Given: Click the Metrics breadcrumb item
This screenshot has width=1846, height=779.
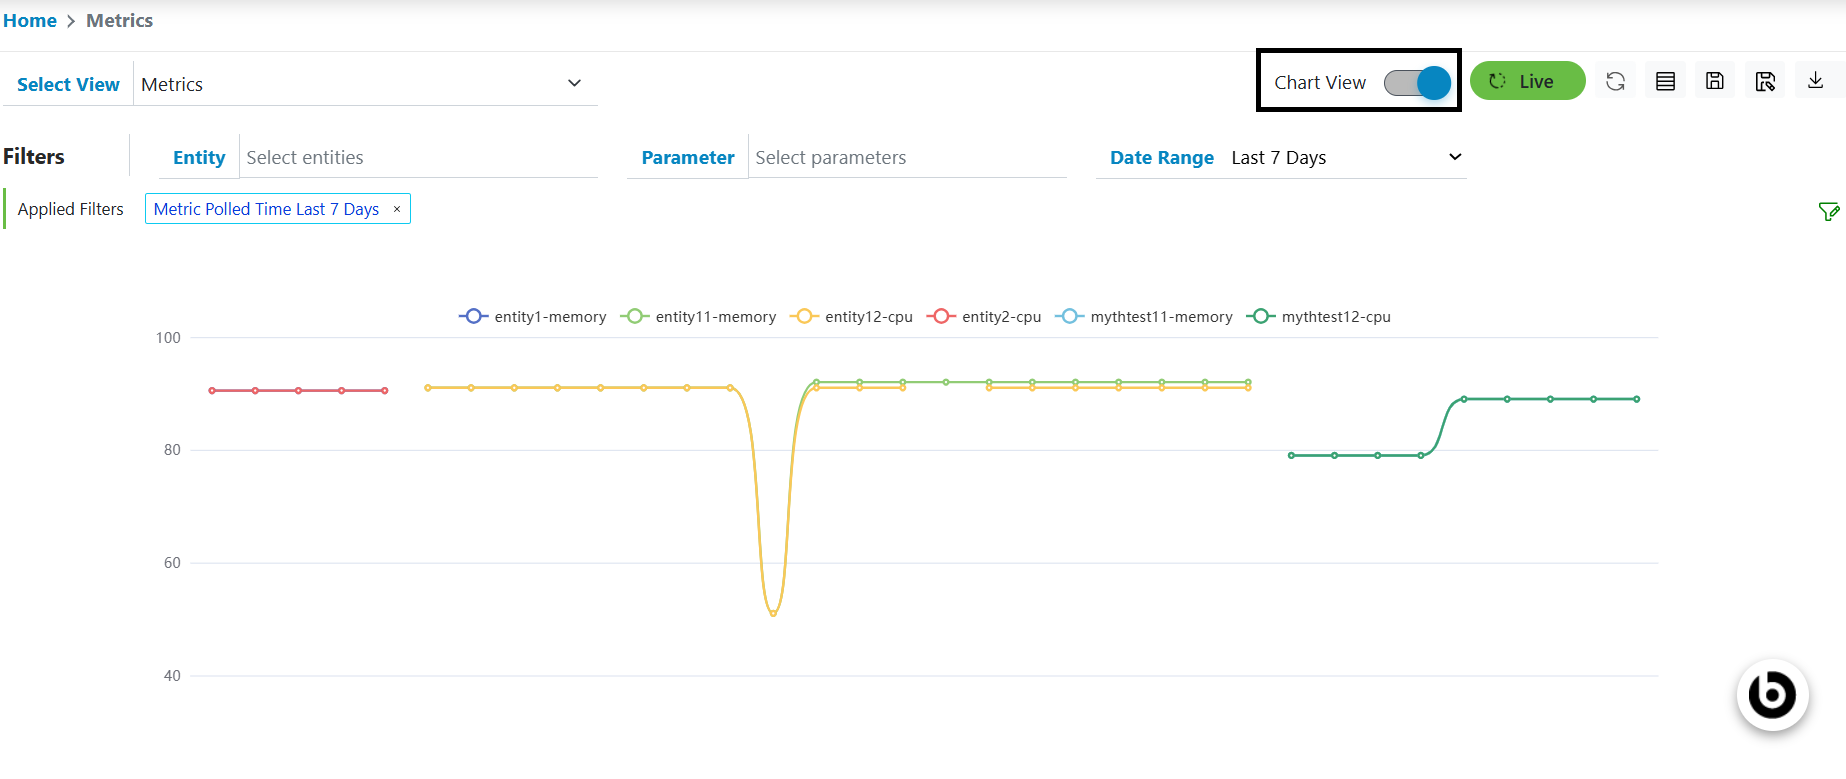Looking at the screenshot, I should 119,21.
